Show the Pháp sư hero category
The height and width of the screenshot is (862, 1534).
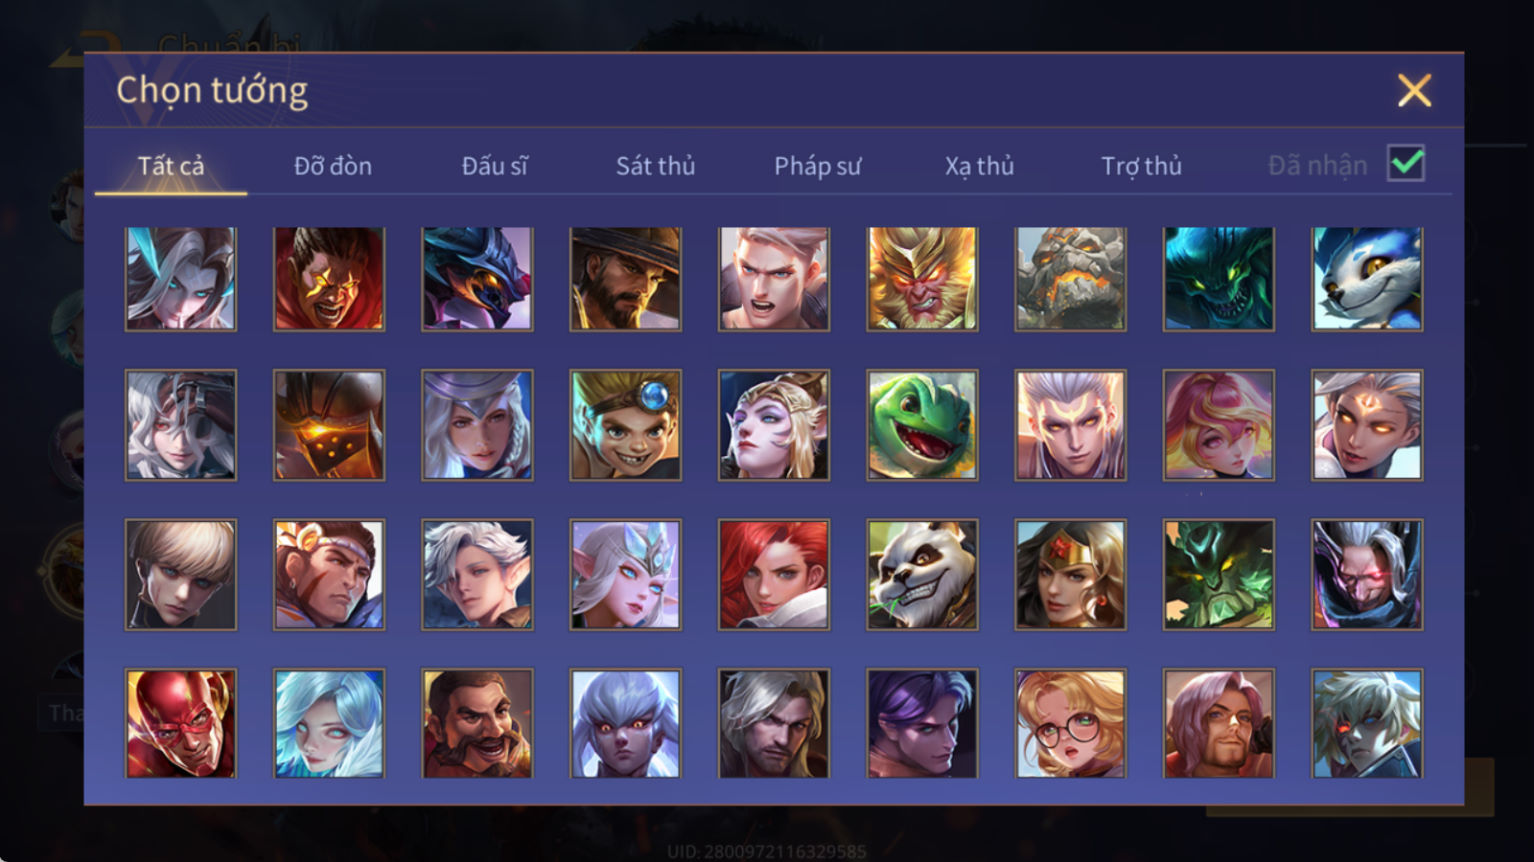coord(818,166)
